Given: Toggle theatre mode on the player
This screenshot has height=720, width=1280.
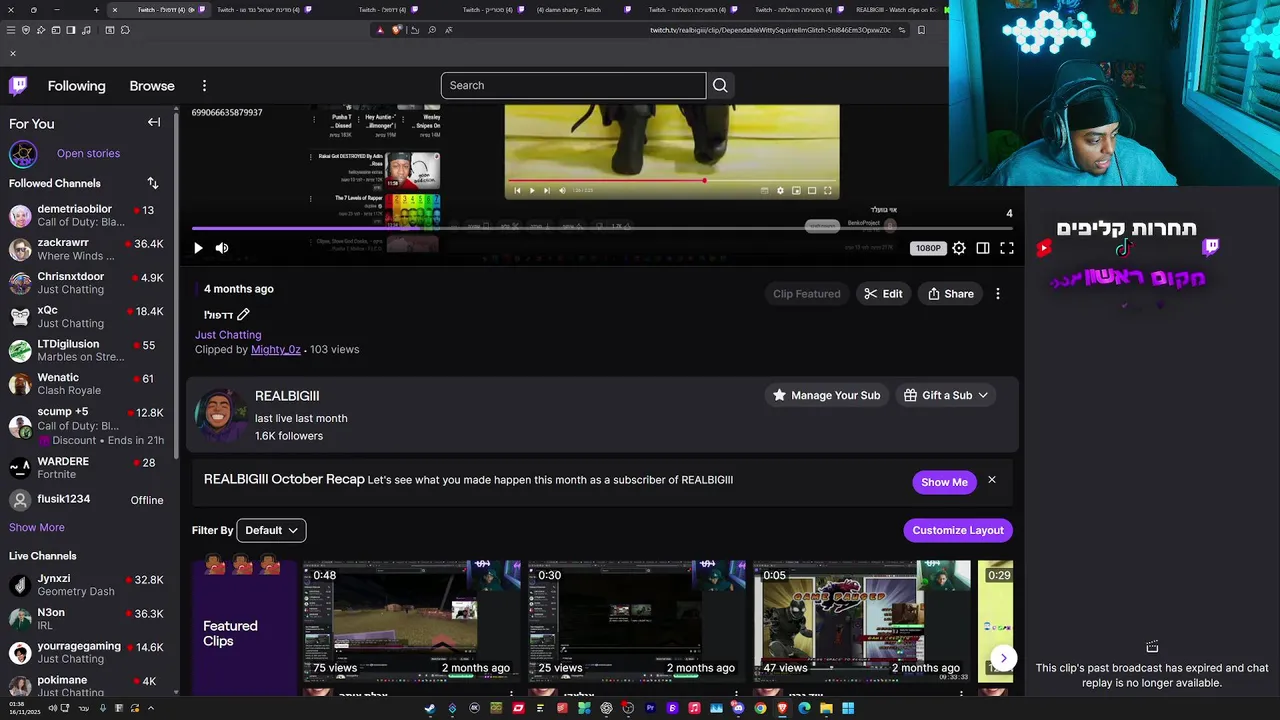Looking at the screenshot, I should pos(983,248).
